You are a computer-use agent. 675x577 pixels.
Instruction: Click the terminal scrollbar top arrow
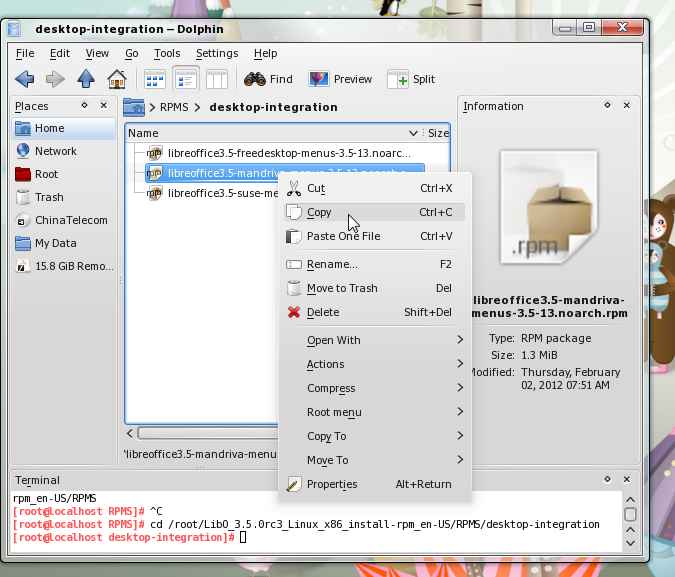[x=630, y=500]
